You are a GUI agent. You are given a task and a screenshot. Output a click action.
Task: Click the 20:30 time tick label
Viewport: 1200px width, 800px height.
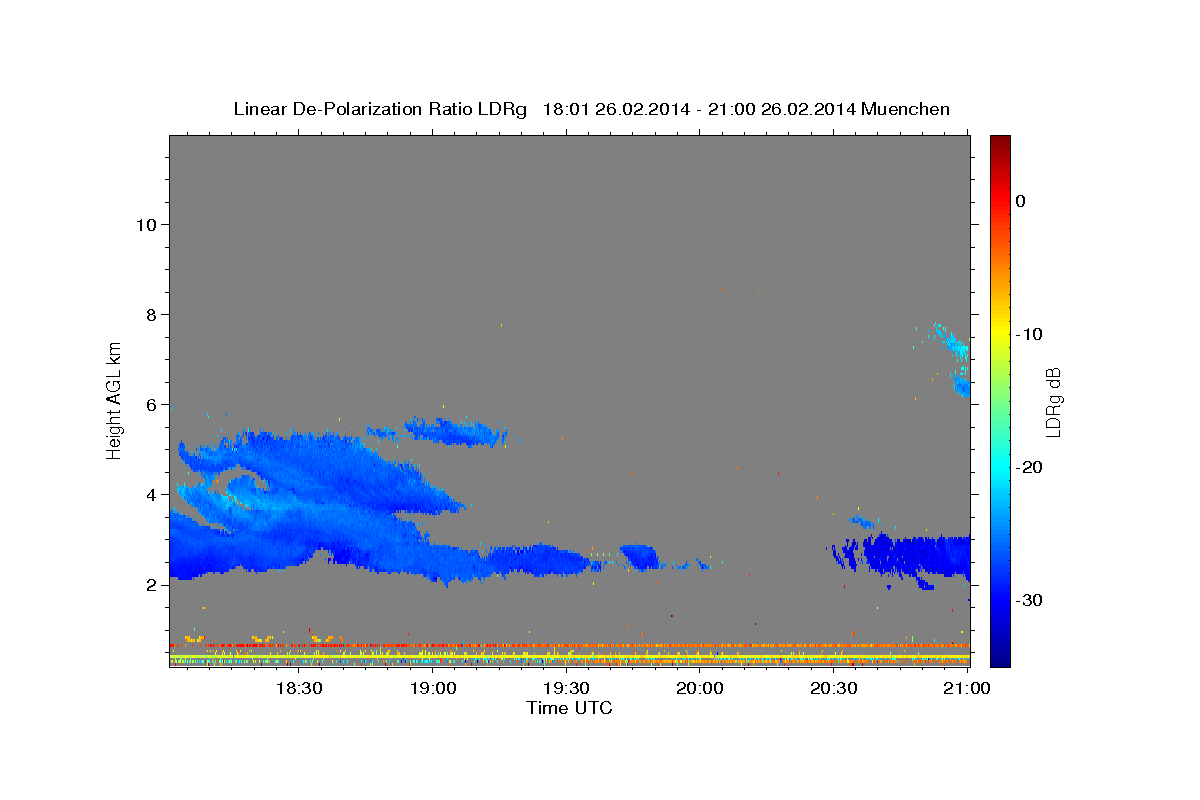tap(833, 688)
